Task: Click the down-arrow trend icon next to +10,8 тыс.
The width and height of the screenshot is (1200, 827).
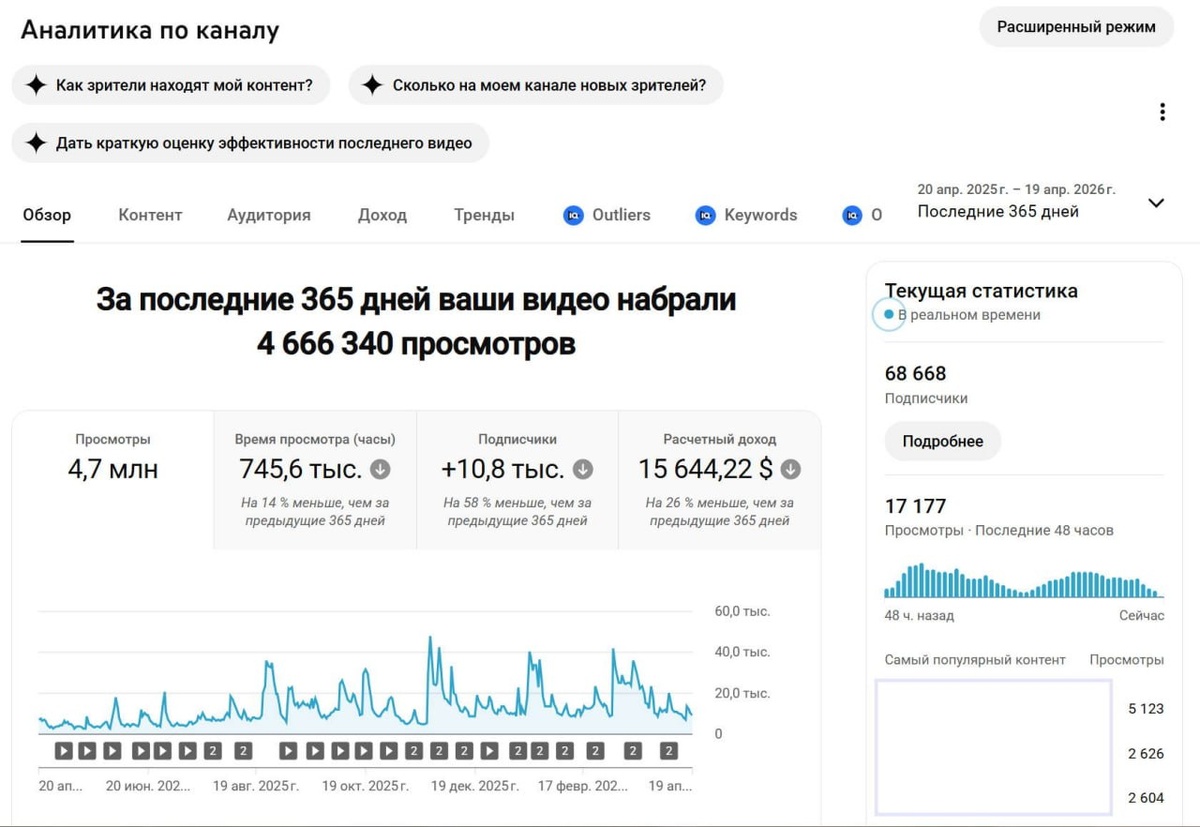Action: coord(583,469)
